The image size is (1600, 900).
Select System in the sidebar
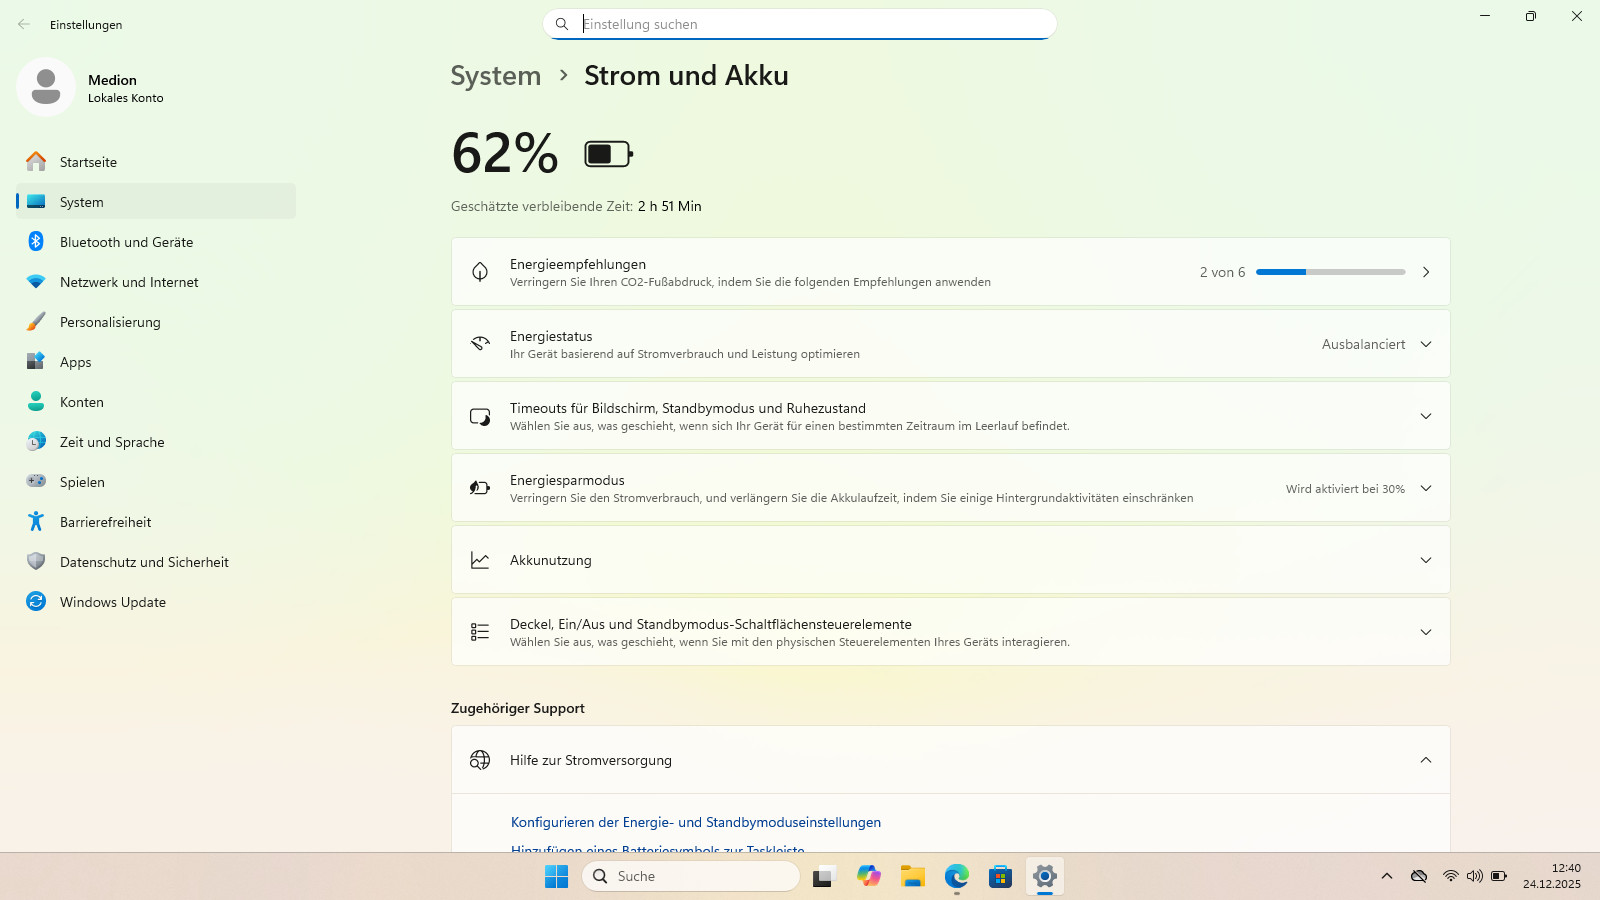coord(156,202)
